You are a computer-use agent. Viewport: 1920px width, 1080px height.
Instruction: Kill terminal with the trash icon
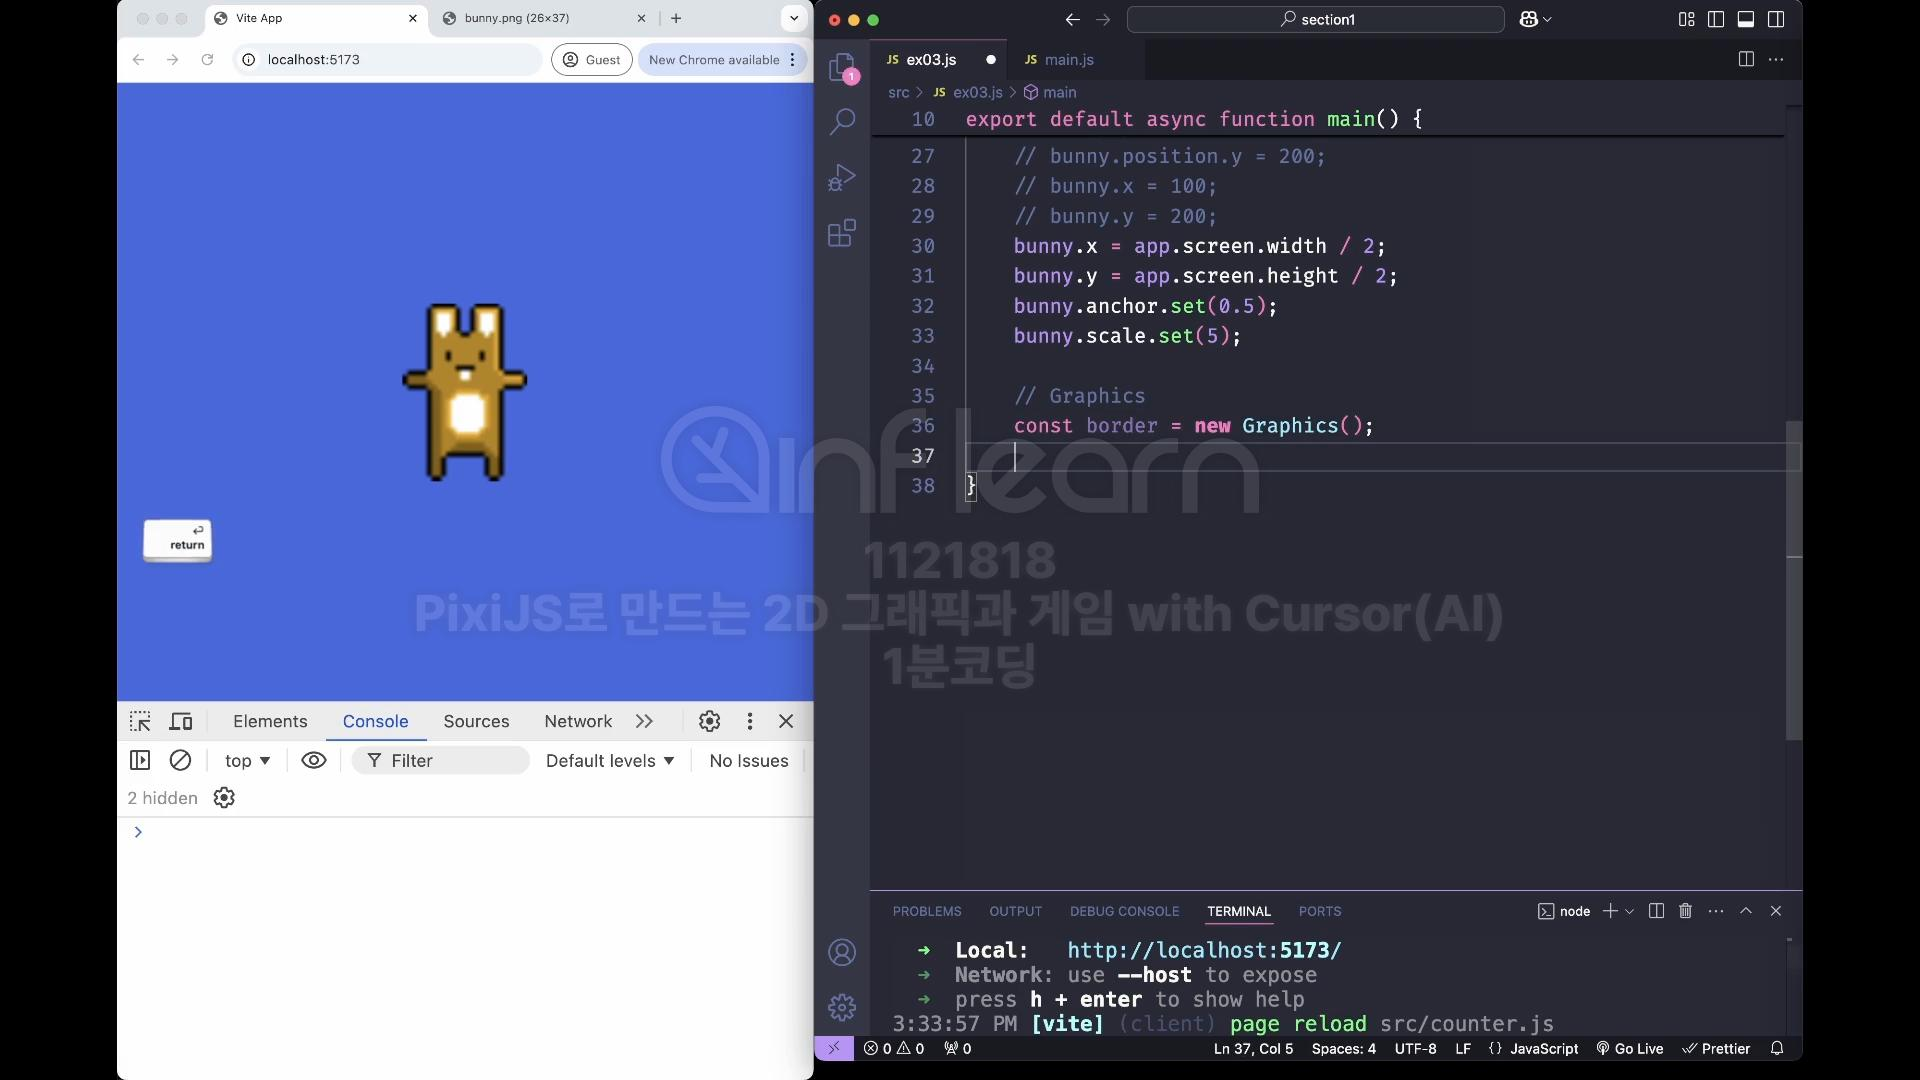coord(1685,911)
